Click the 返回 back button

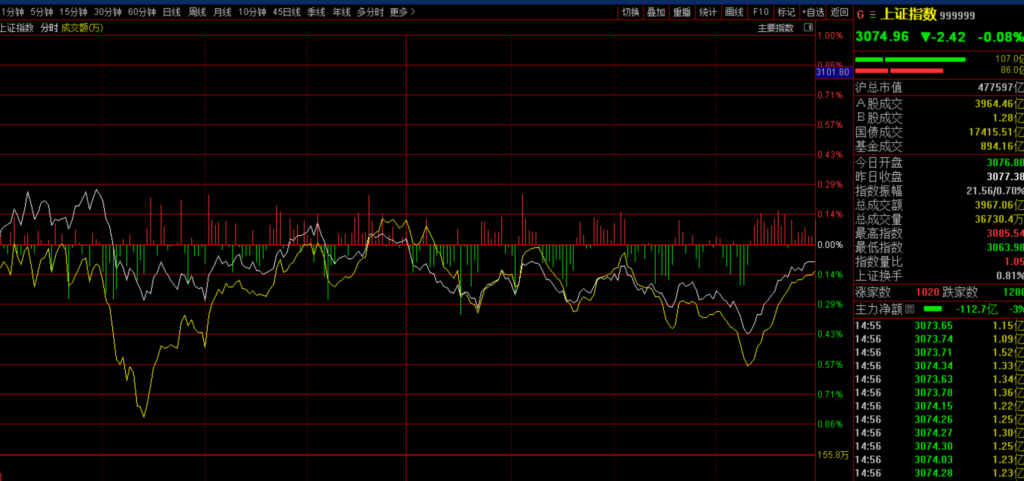(839, 12)
